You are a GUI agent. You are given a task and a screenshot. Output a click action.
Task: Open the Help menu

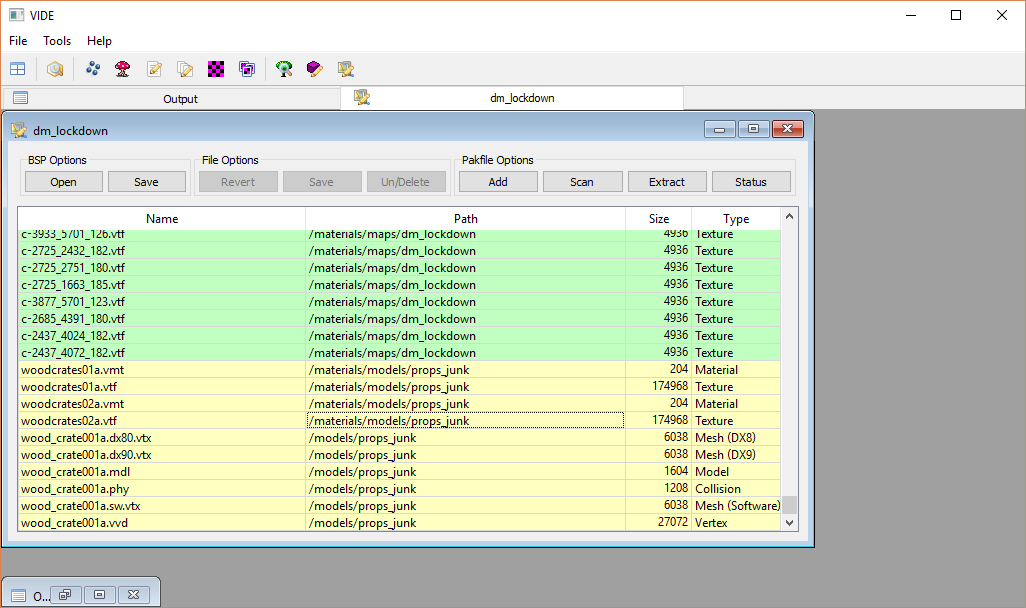(x=99, y=41)
